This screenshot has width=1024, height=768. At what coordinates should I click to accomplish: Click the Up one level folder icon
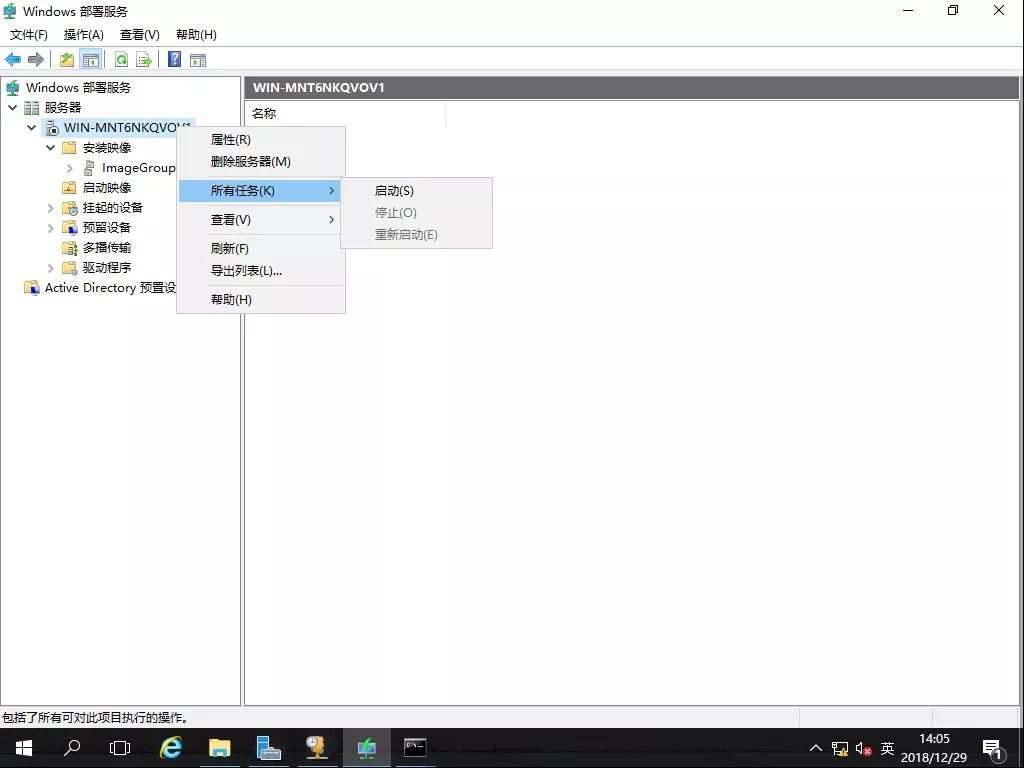point(67,60)
